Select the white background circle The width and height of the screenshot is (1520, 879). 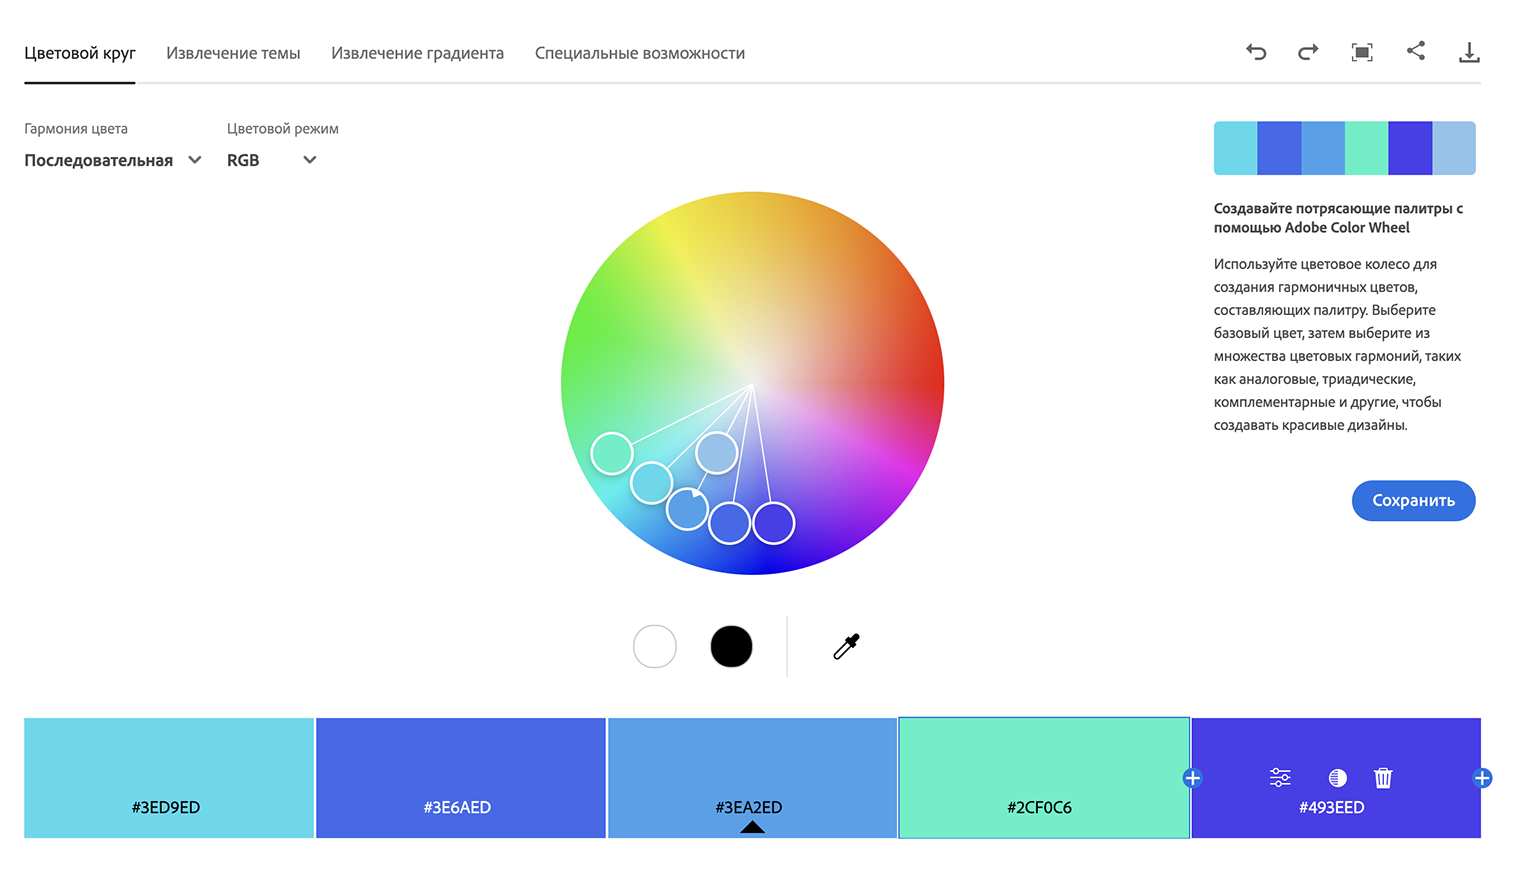point(655,646)
